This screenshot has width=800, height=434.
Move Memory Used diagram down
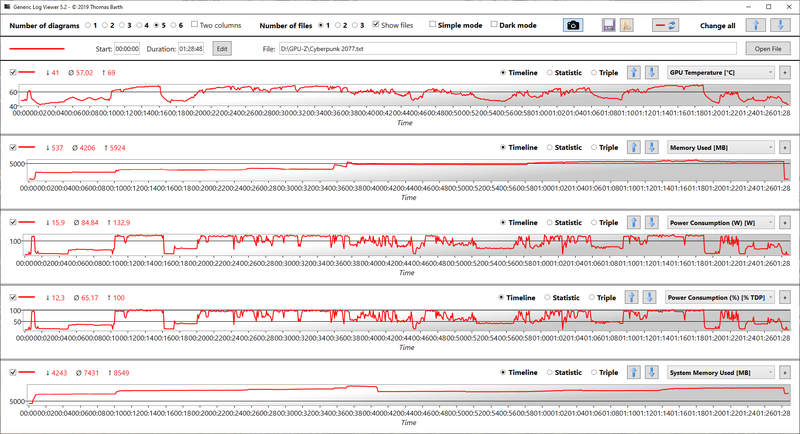651,147
